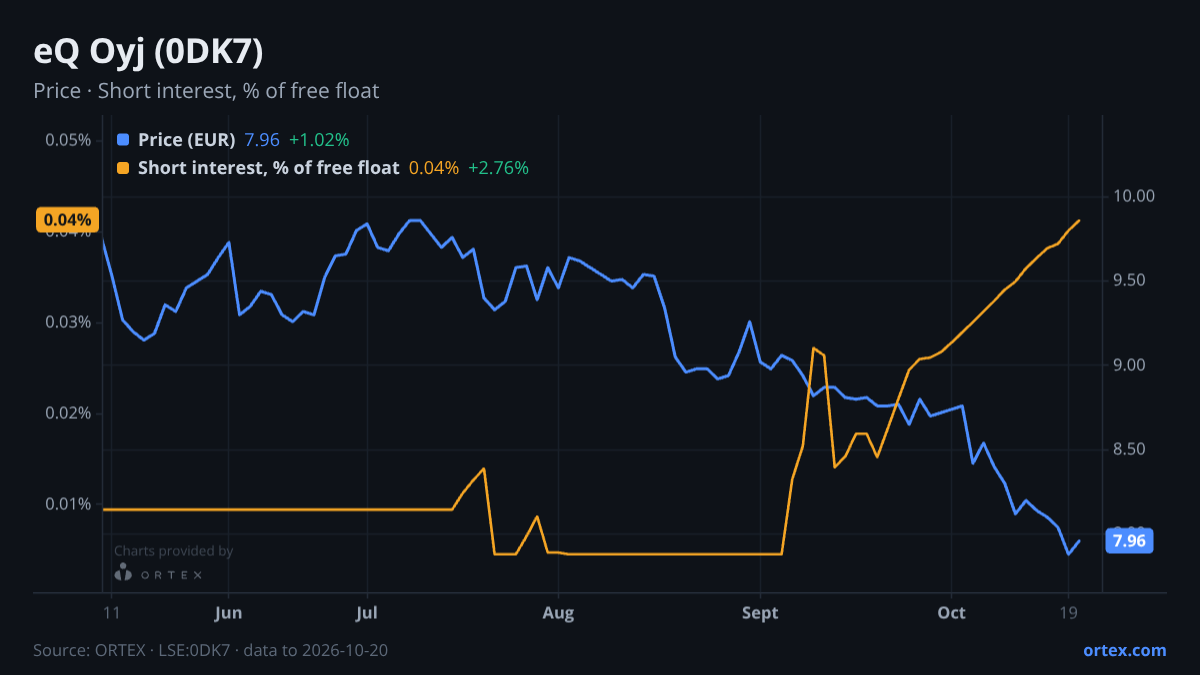
Task: Click the orange Short interest legend swatch
Action: click(x=123, y=168)
